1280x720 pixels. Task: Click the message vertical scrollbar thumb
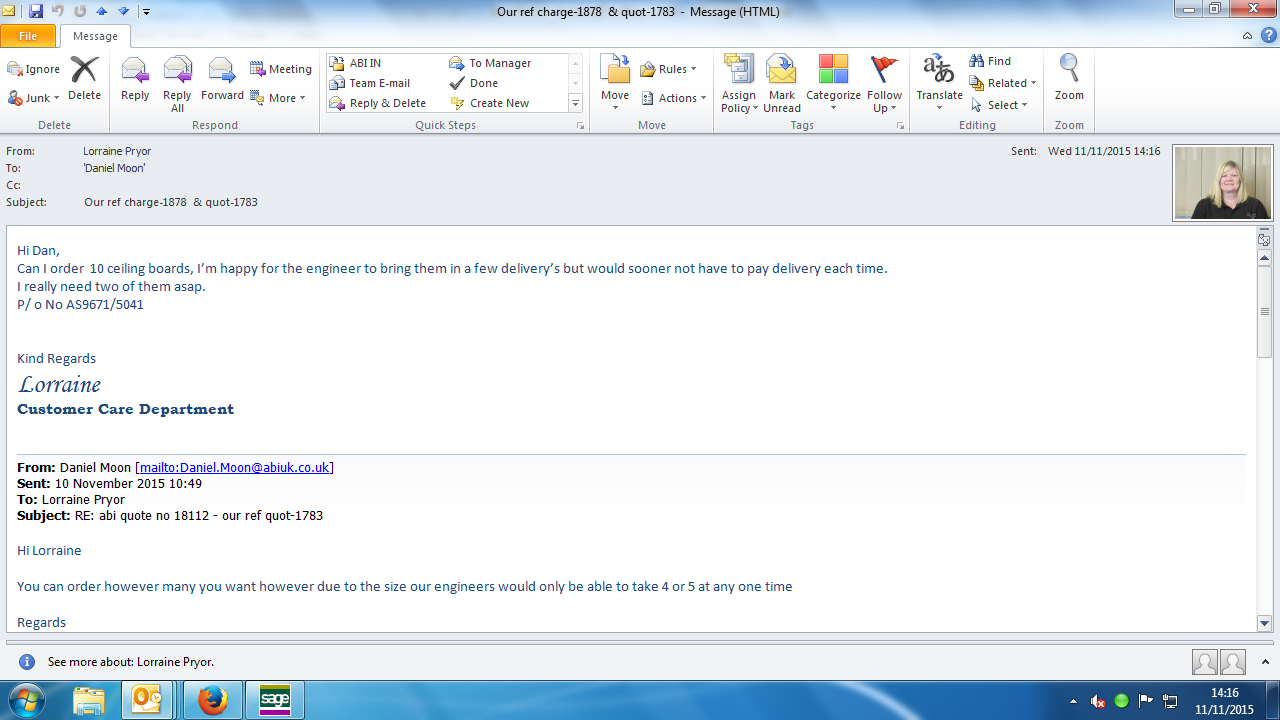pyautogui.click(x=1264, y=311)
